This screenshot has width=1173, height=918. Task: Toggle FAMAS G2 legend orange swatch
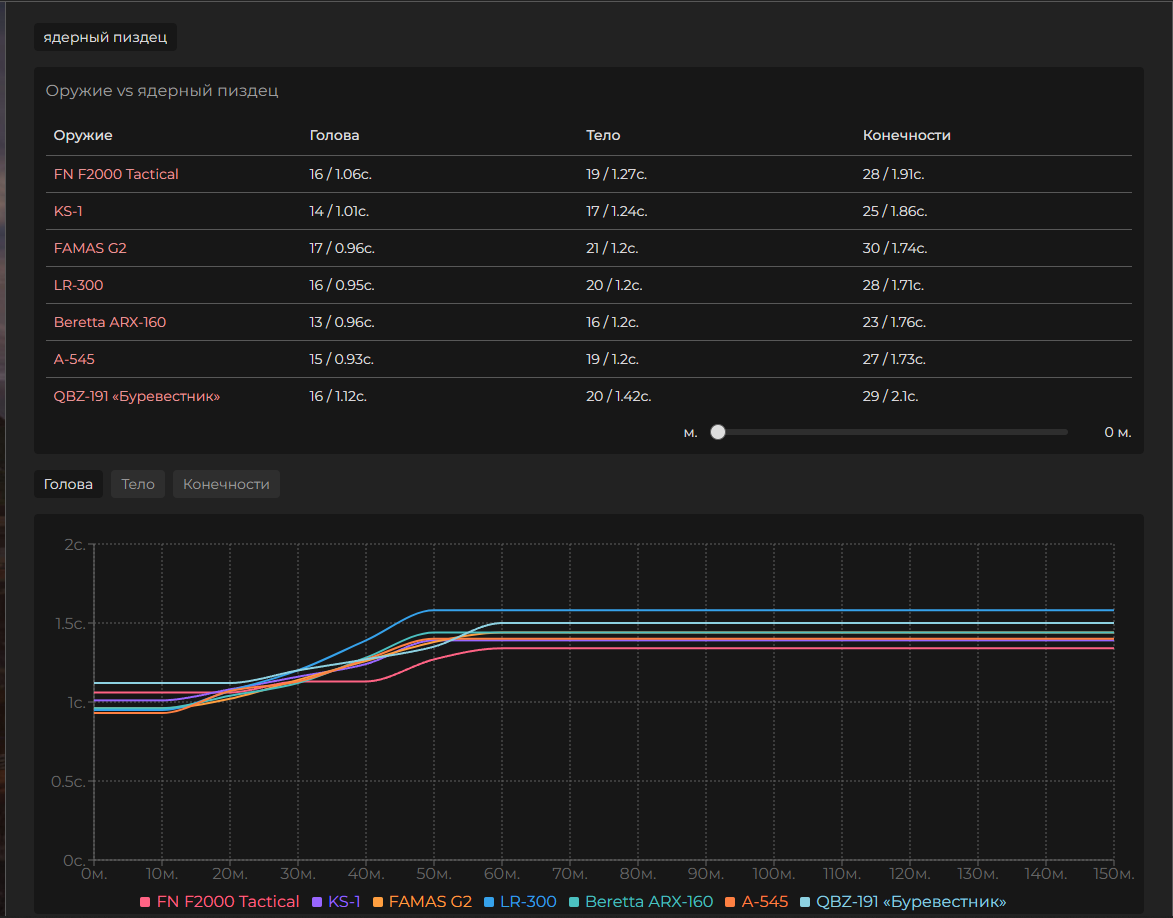[378, 902]
